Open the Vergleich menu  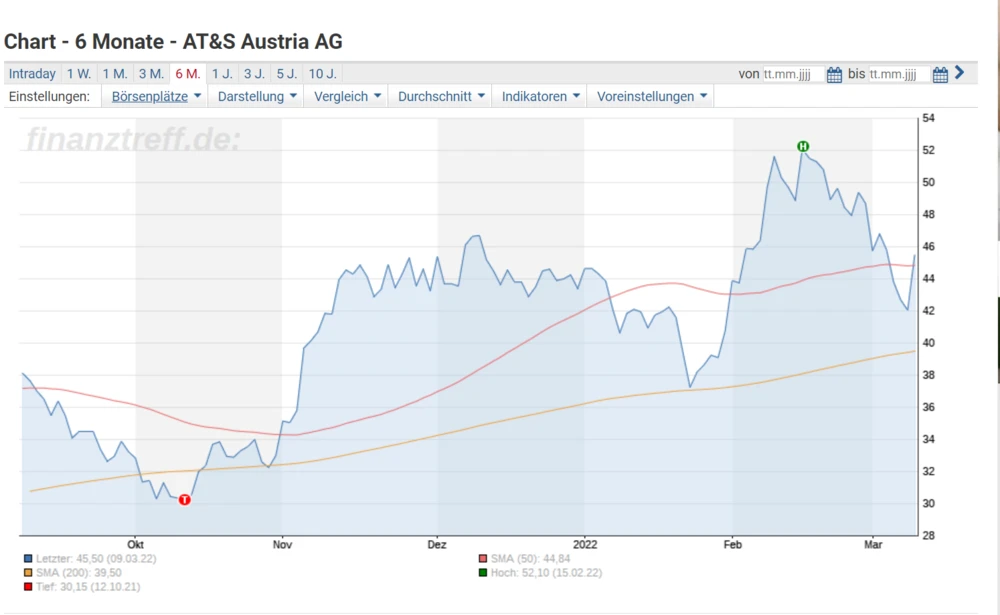348,97
